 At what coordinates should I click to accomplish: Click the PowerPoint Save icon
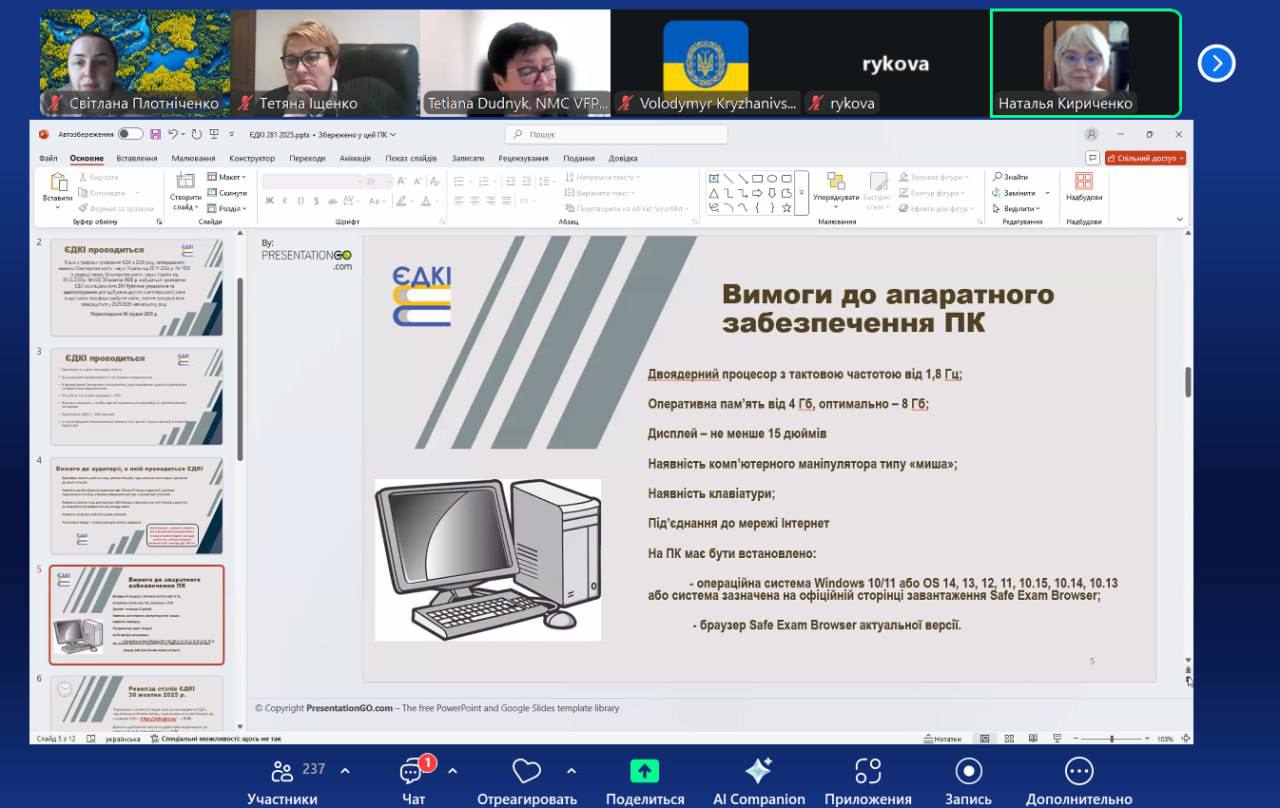pos(155,134)
